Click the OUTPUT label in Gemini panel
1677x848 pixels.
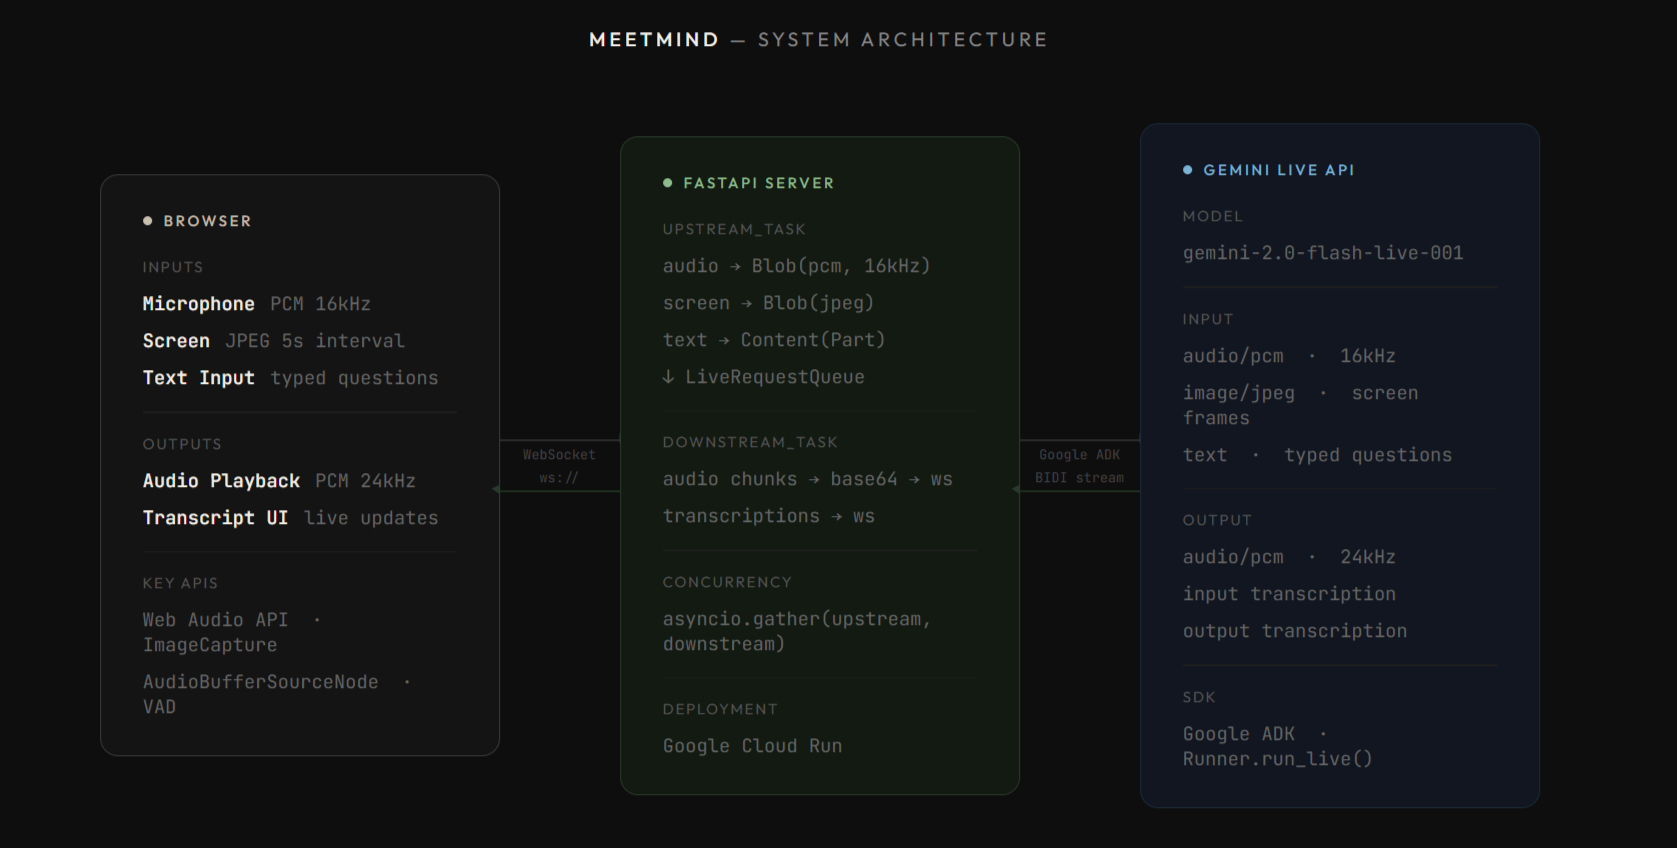click(1217, 520)
